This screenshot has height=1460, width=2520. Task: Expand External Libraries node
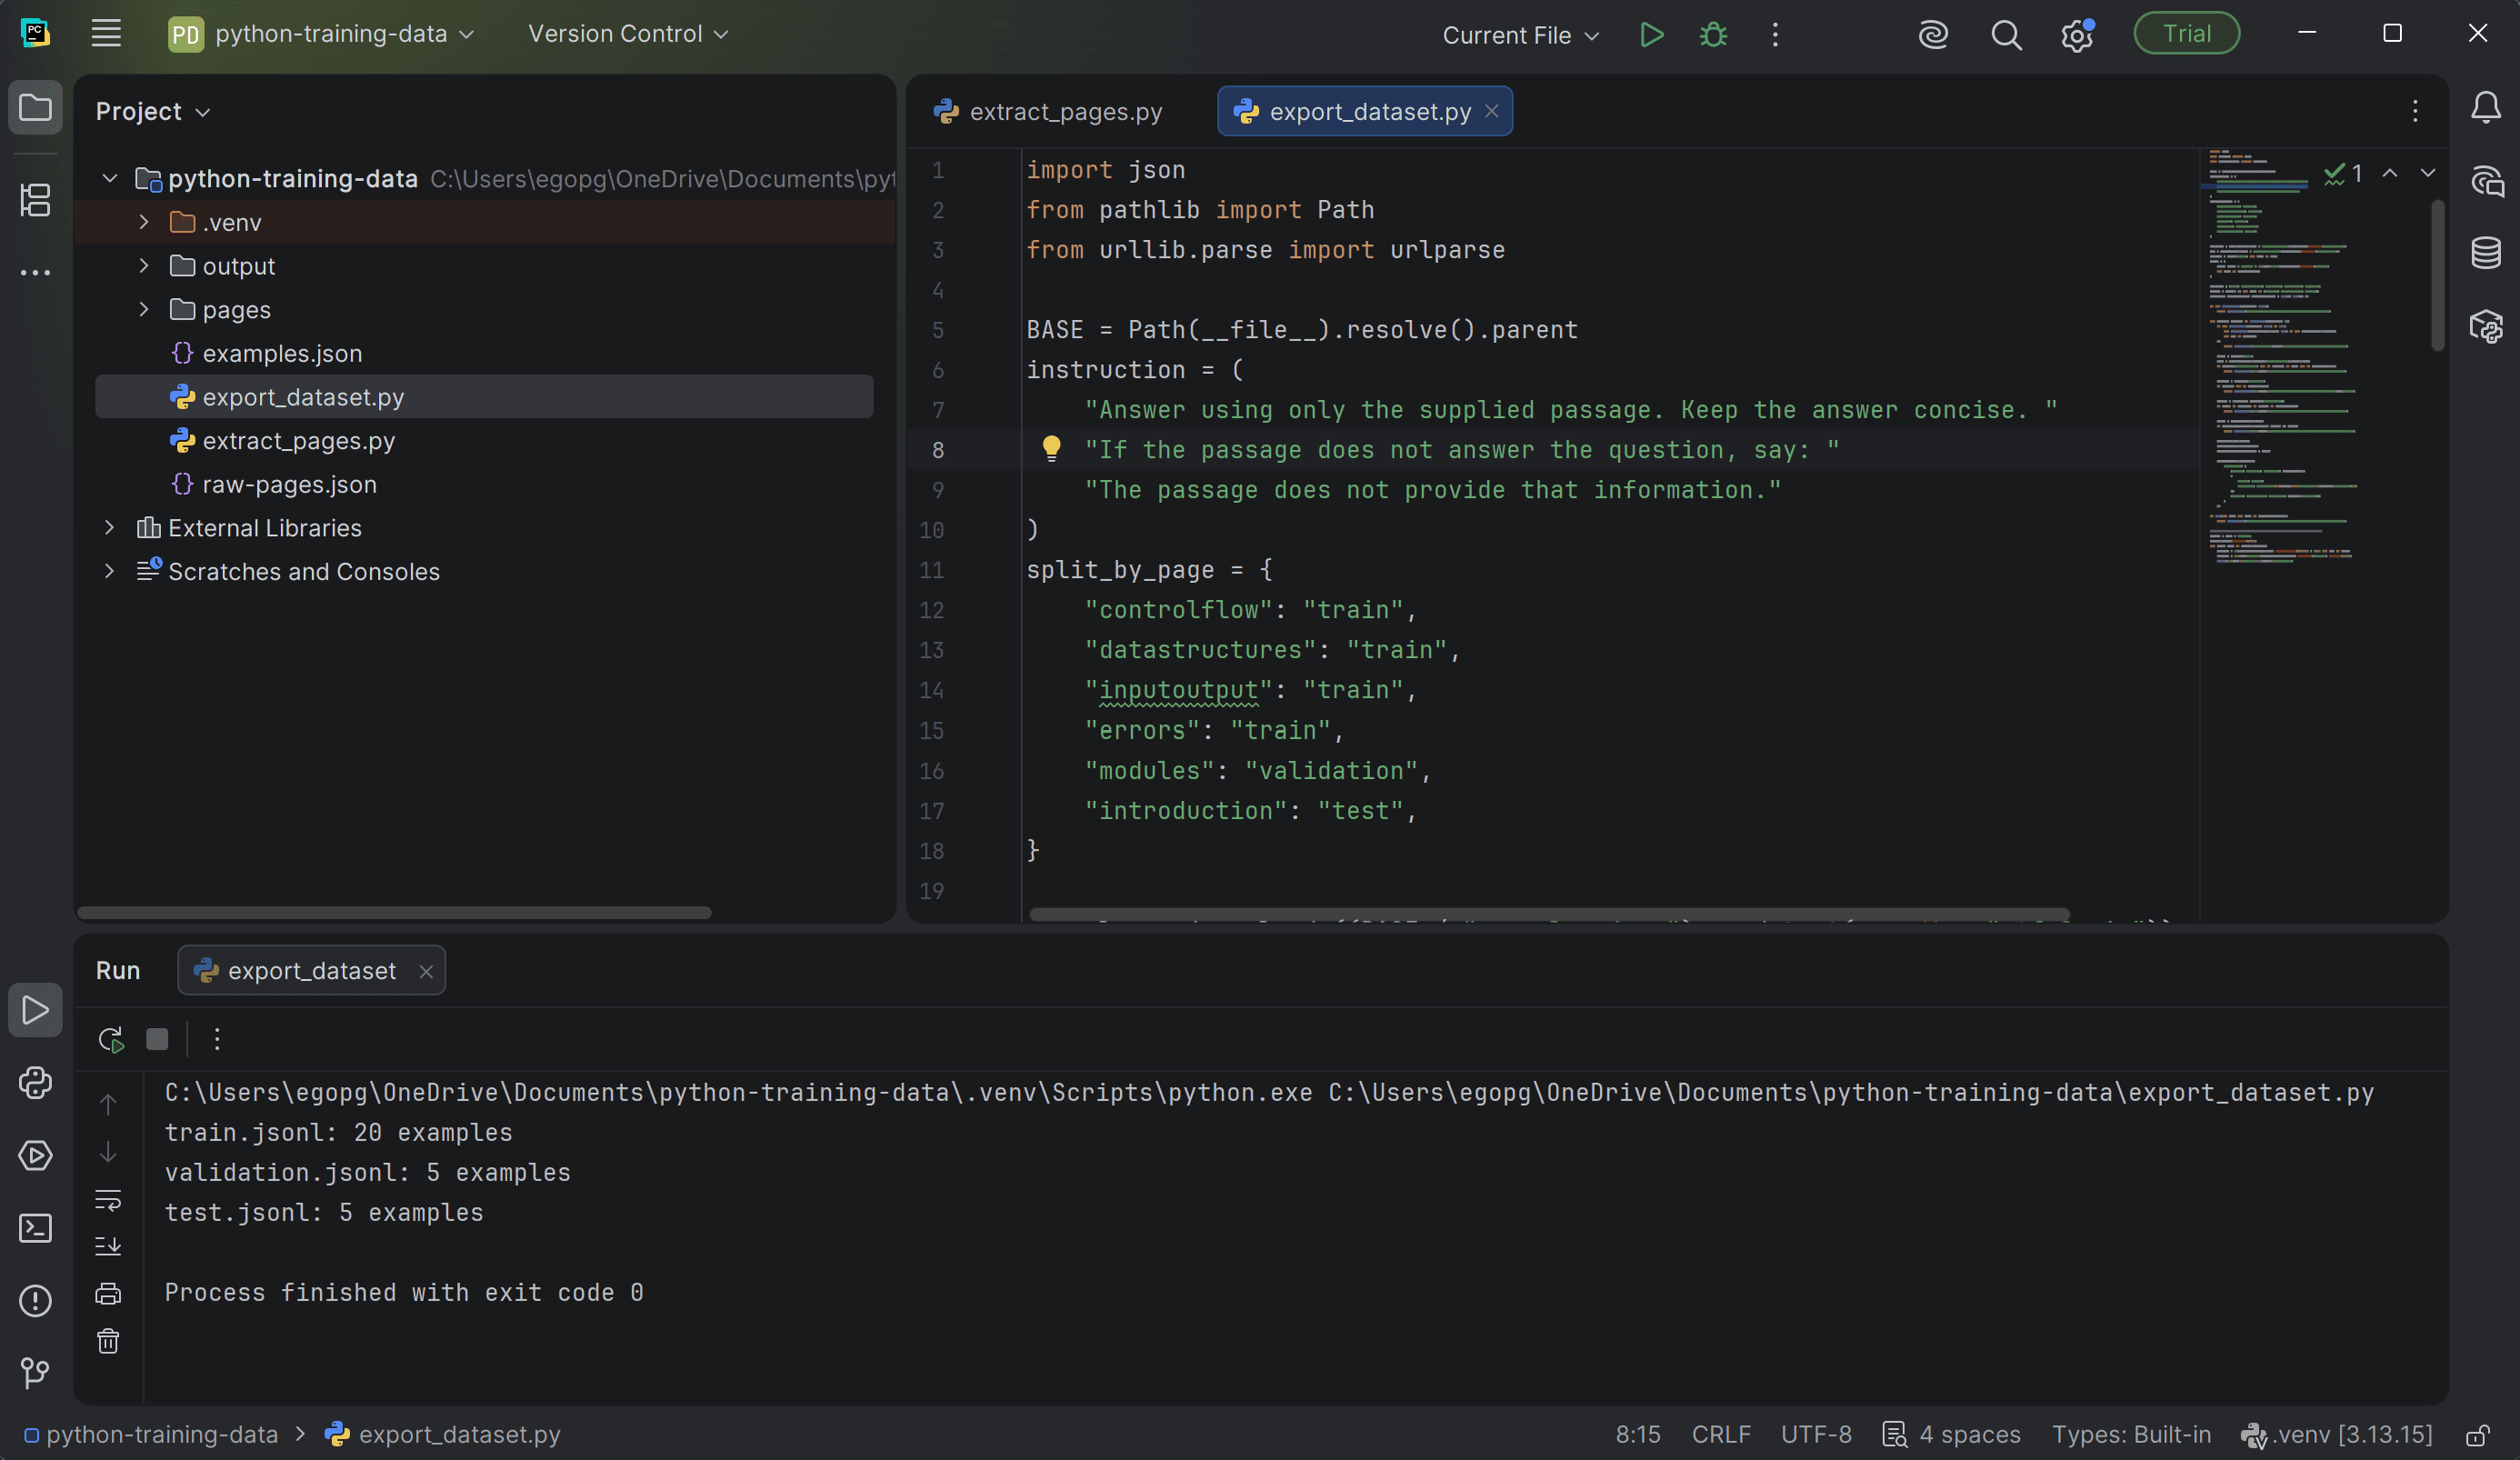(x=110, y=527)
